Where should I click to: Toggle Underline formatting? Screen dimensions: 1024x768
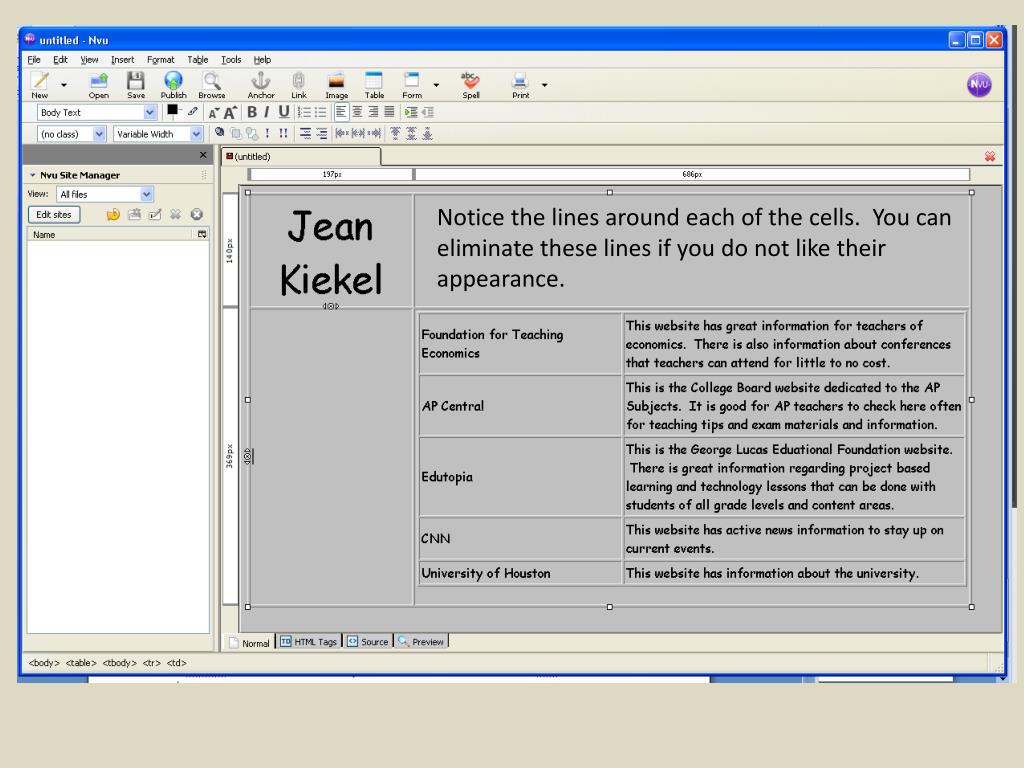tap(283, 112)
